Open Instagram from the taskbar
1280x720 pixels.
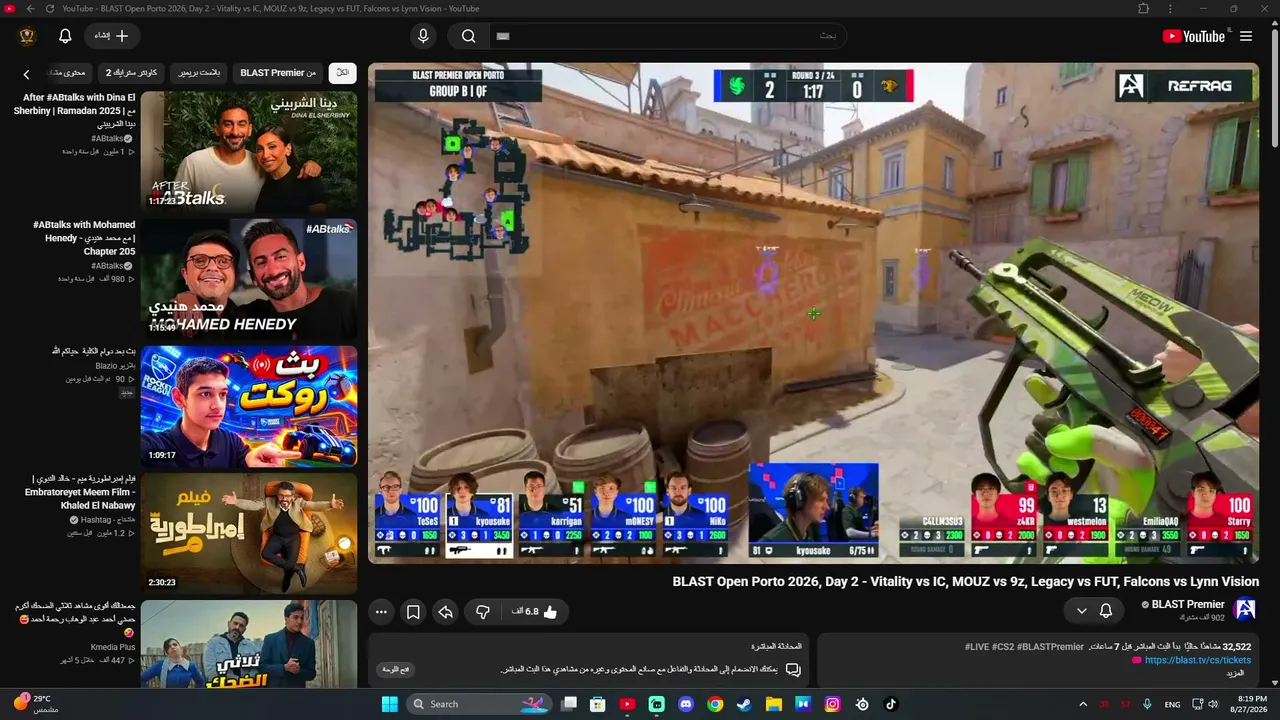tap(832, 704)
